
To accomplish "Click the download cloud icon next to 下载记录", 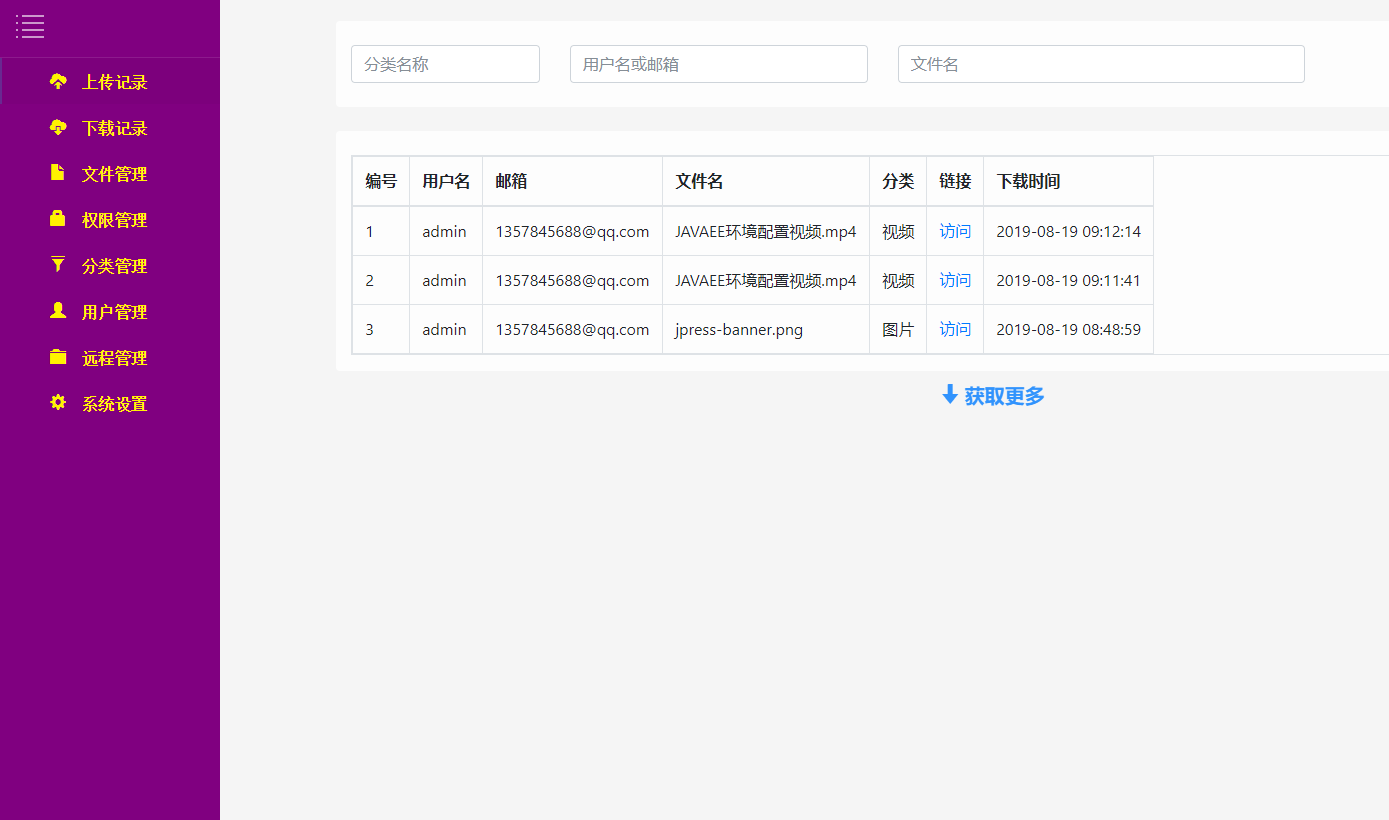I will [x=58, y=127].
